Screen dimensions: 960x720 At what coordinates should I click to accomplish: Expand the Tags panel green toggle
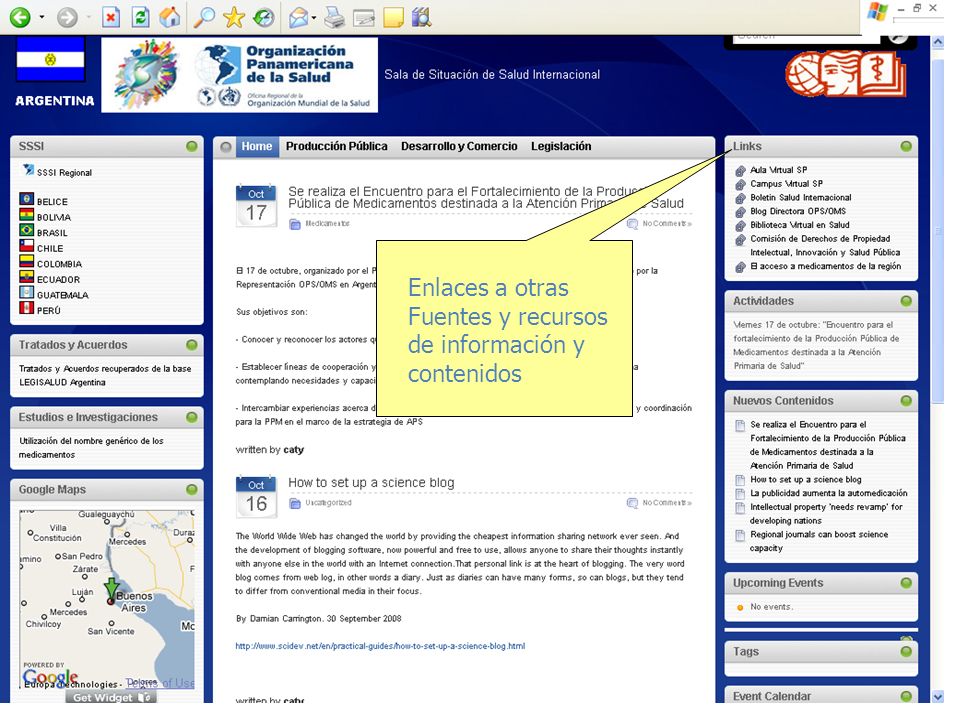[x=906, y=652]
